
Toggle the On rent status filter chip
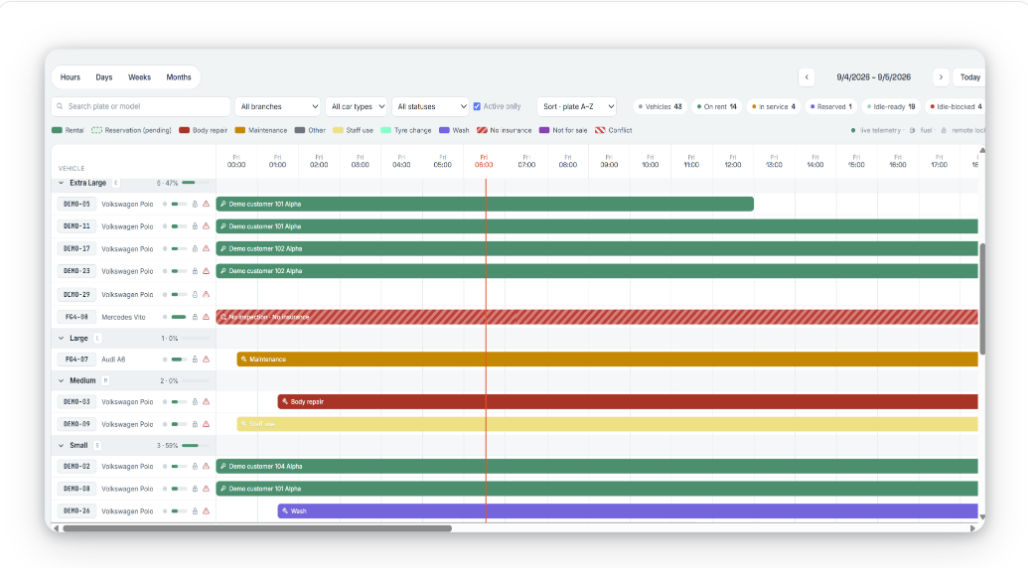(717, 106)
